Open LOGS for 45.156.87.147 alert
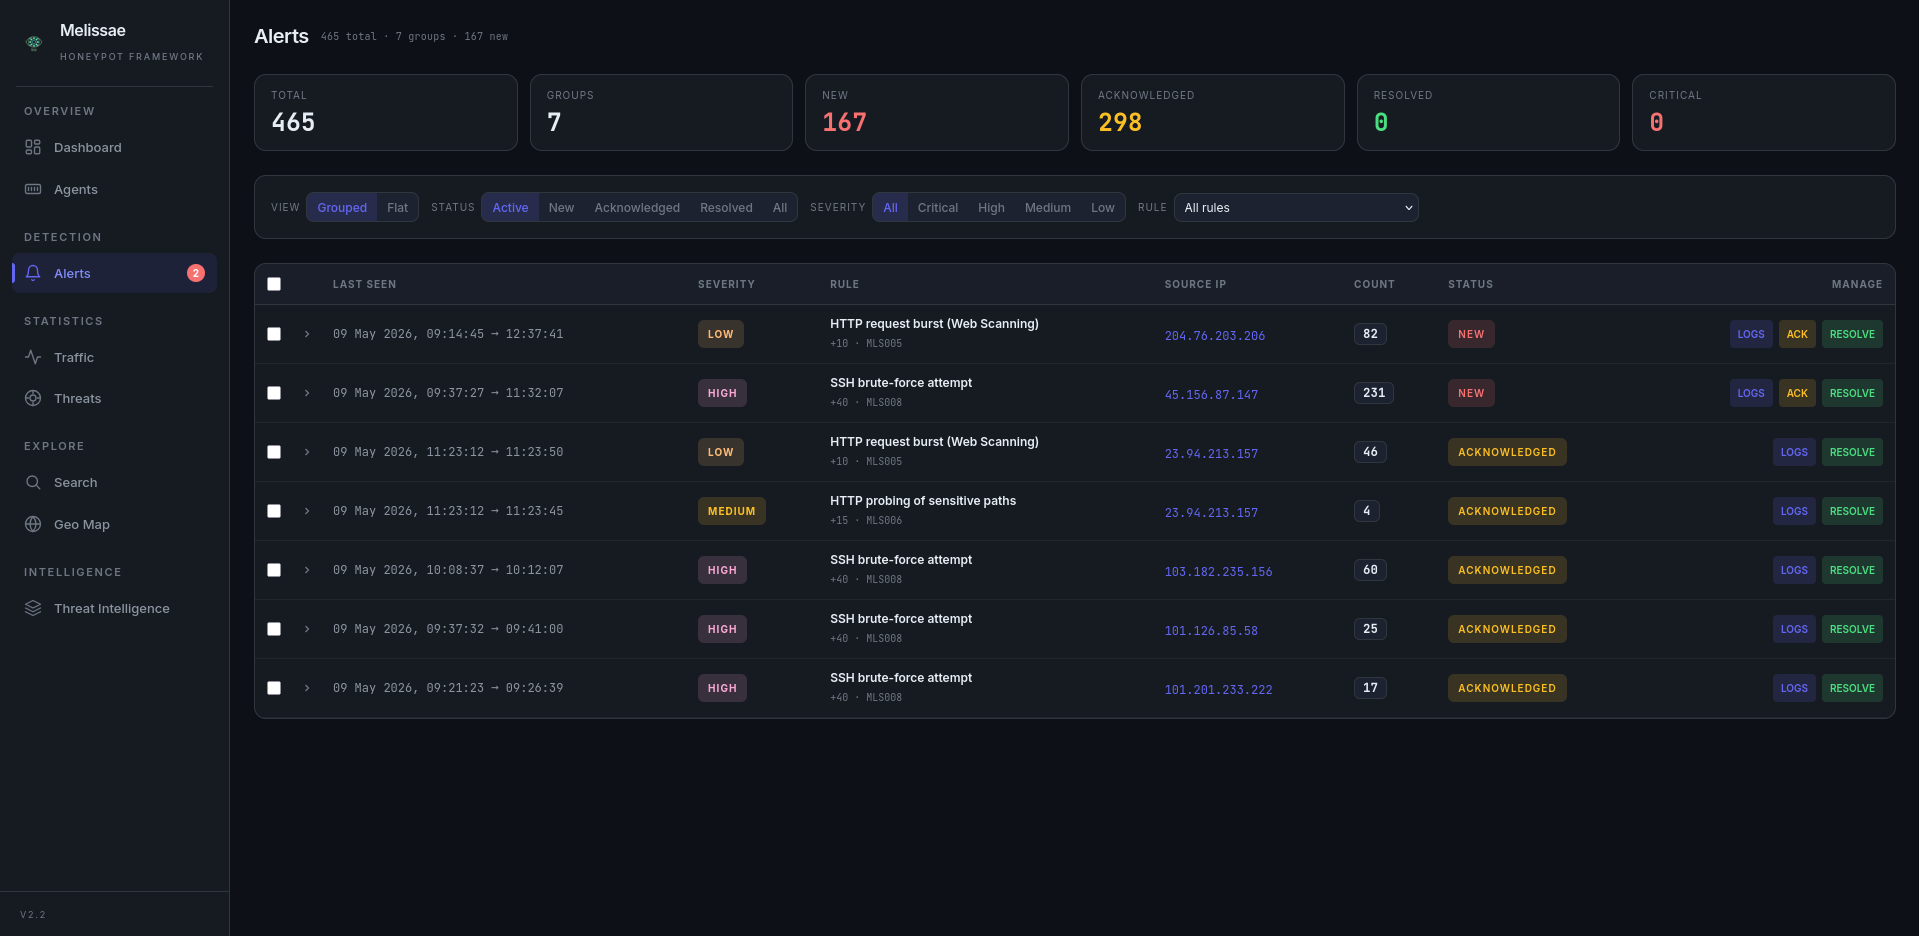The height and width of the screenshot is (936, 1919). pyautogui.click(x=1751, y=393)
